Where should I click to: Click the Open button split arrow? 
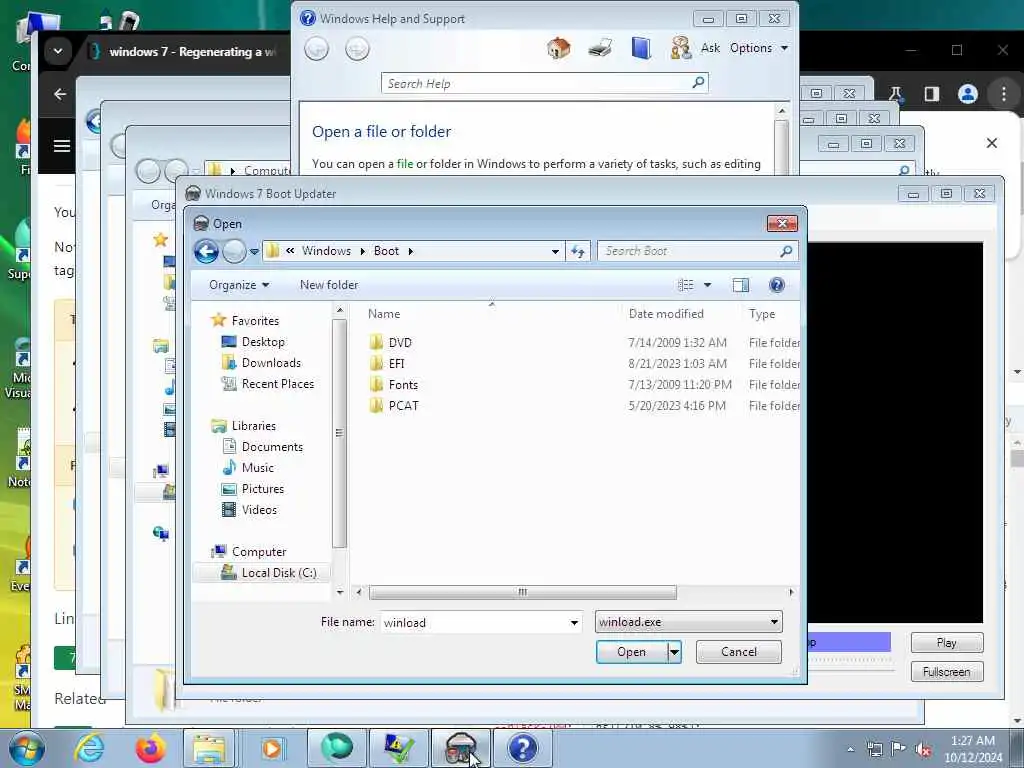[x=674, y=652]
